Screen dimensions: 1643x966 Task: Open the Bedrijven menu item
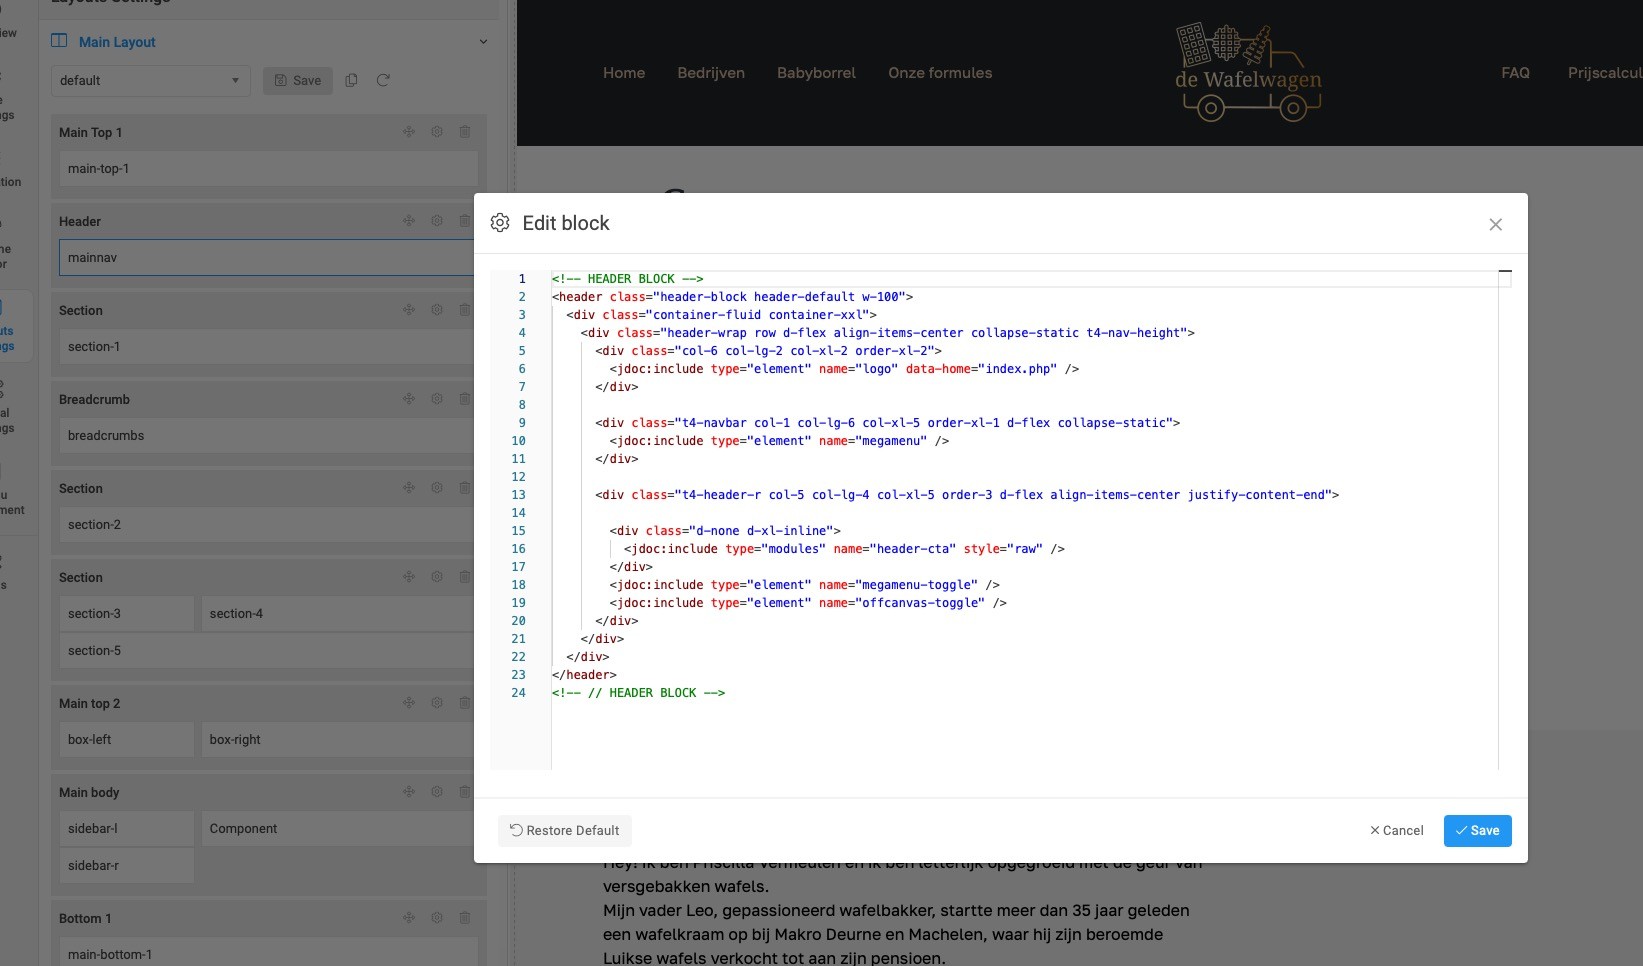click(710, 73)
